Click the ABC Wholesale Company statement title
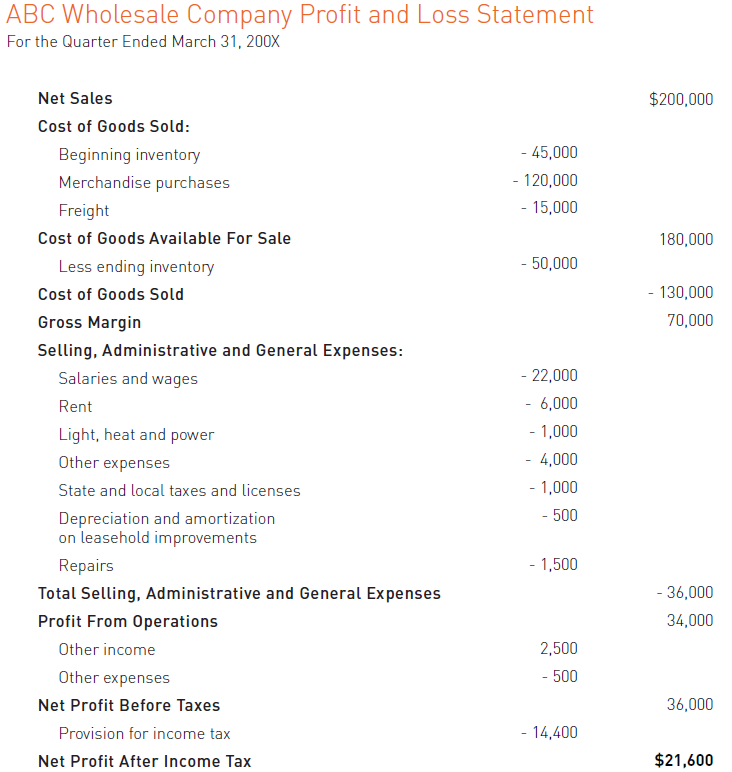732x772 pixels. tap(300, 16)
